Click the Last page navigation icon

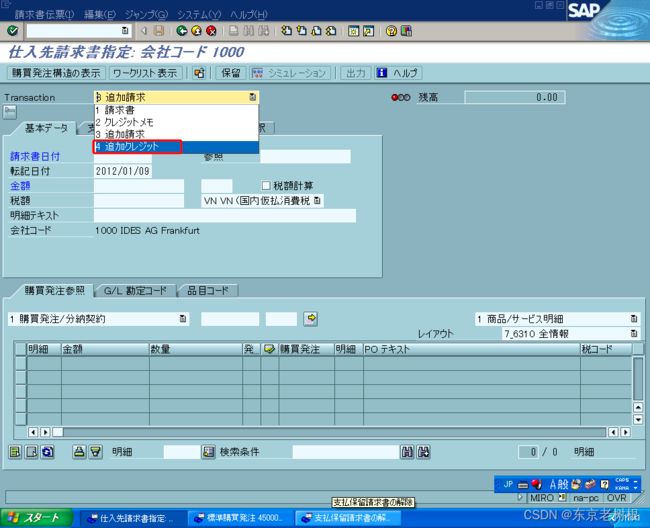pyautogui.click(x=331, y=31)
